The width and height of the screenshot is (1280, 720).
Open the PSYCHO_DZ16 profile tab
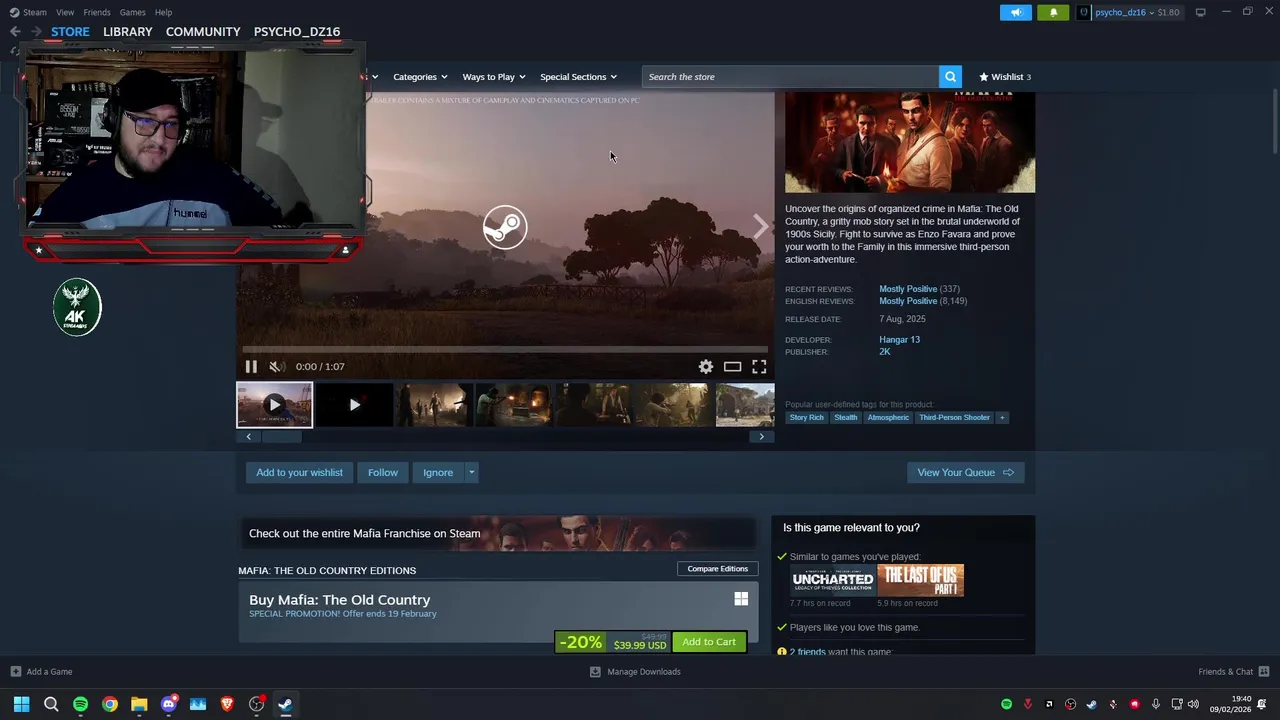(x=297, y=31)
